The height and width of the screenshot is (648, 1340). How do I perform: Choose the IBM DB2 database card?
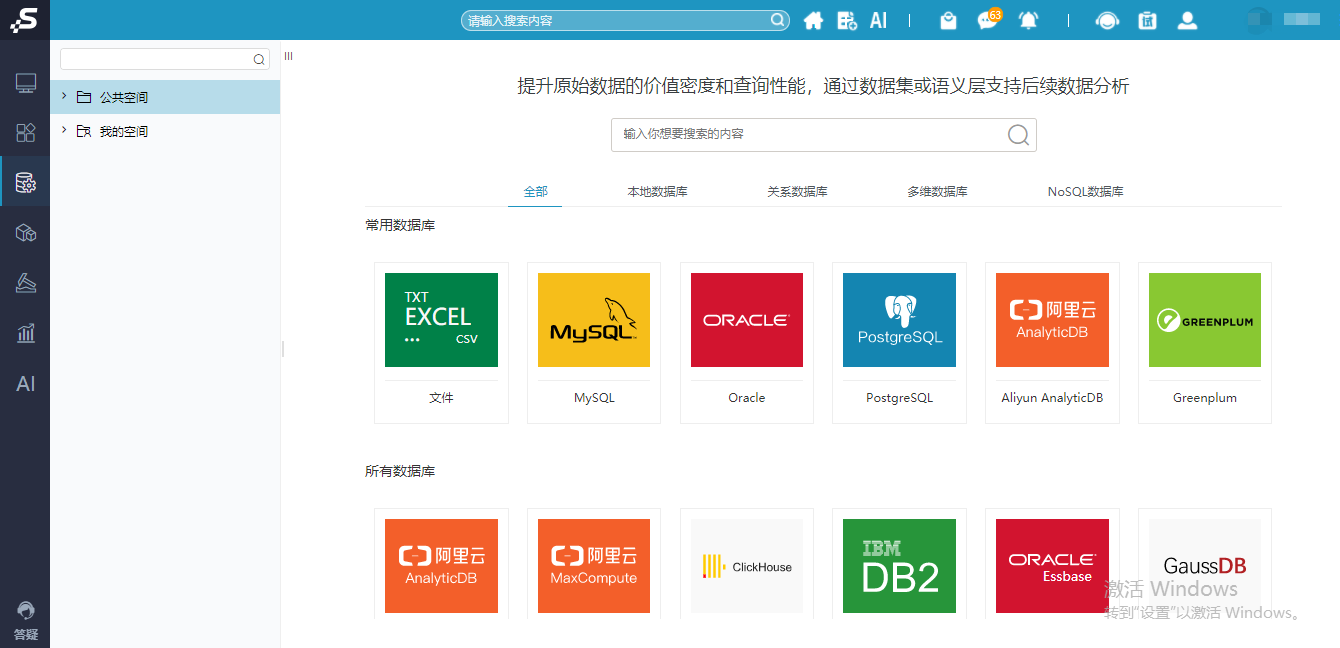click(x=899, y=566)
